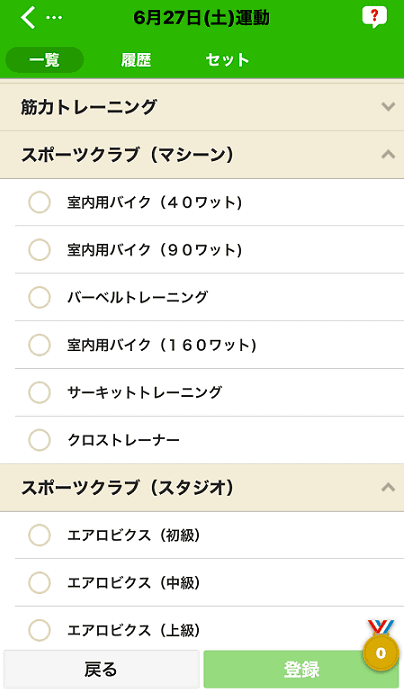The height and width of the screenshot is (693, 404).
Task: Choose サーキットトレーニング radio option
Action: (39, 392)
